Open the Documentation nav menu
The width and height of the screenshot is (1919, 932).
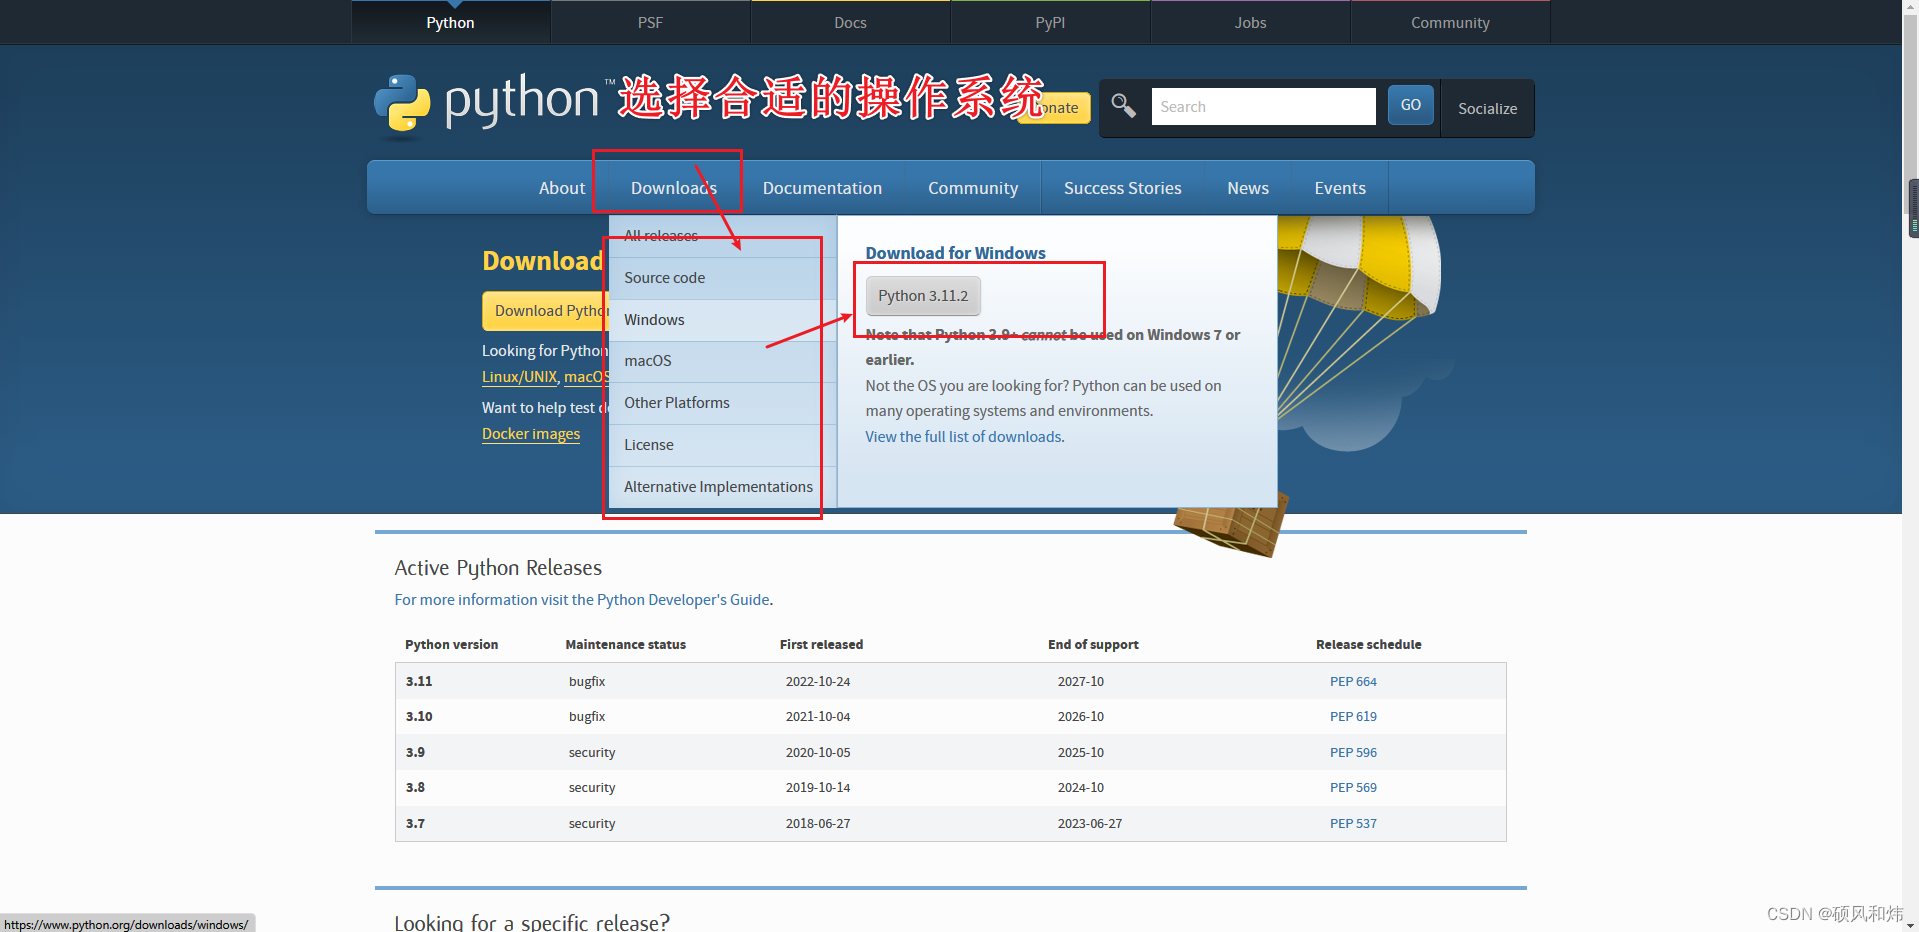coord(822,188)
